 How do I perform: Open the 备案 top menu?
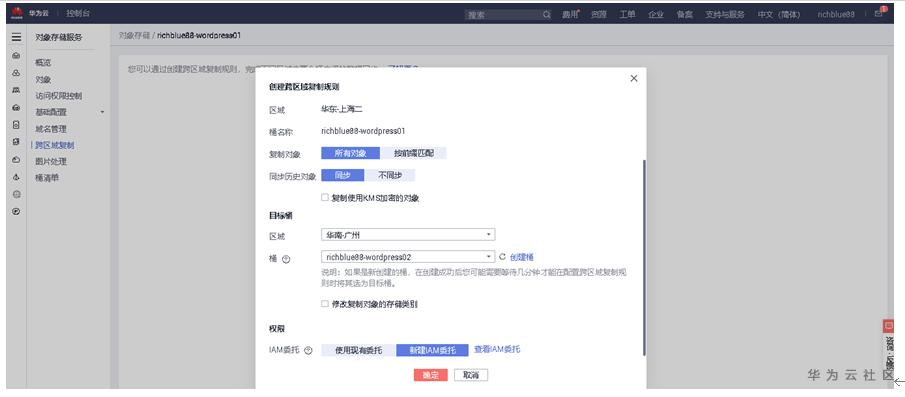(x=685, y=15)
